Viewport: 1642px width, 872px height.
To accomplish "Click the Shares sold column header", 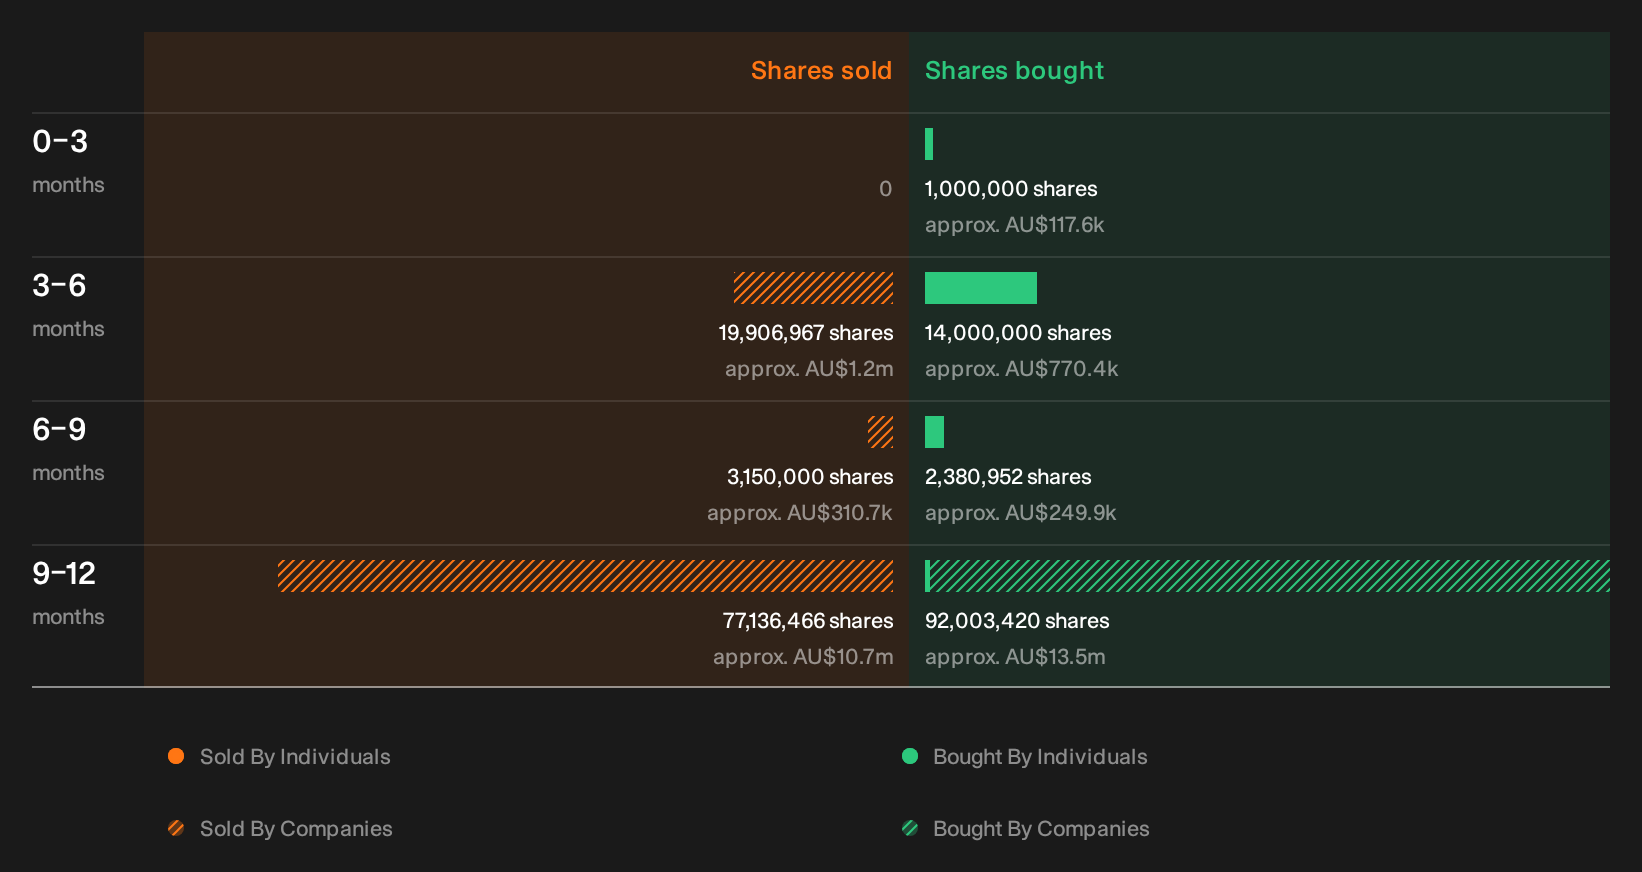I will (821, 71).
